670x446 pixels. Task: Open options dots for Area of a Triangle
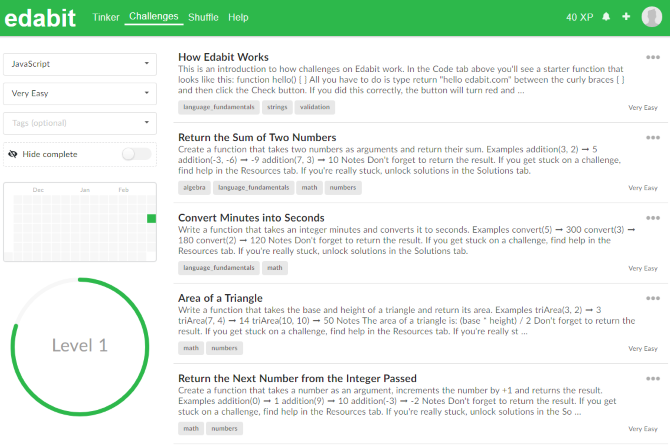[x=653, y=298]
